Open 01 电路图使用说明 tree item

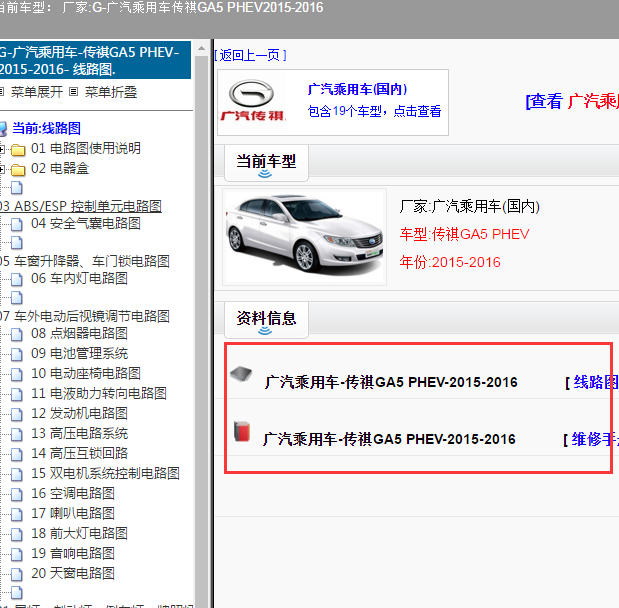point(86,148)
